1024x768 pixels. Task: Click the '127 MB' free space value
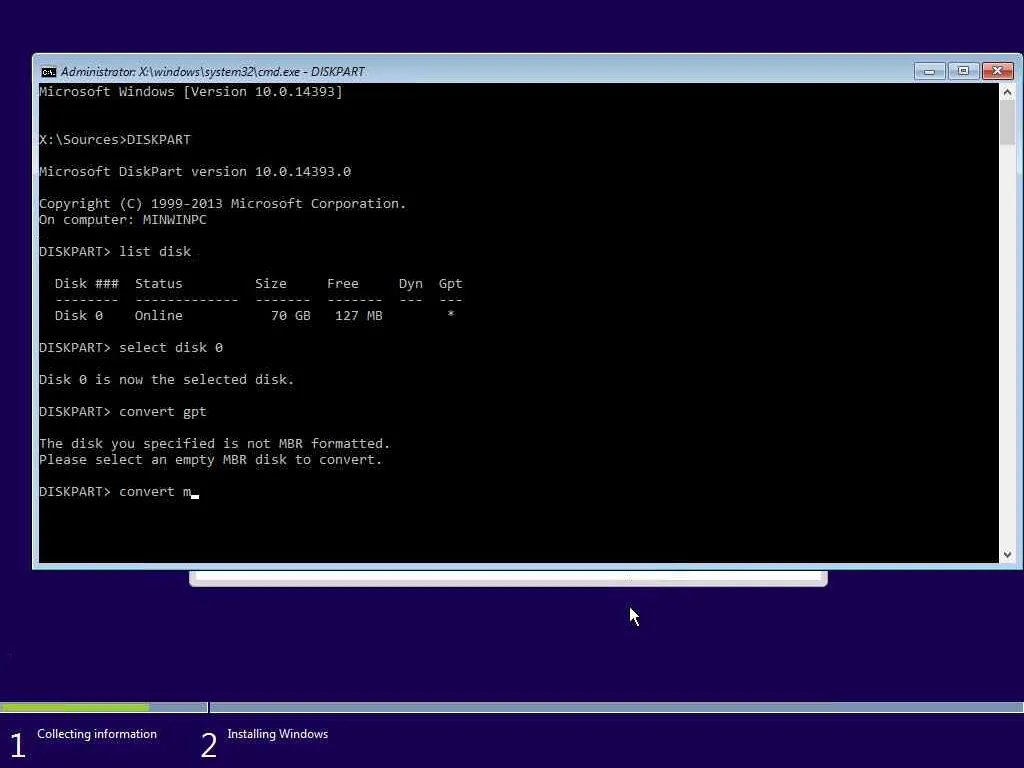coord(359,315)
